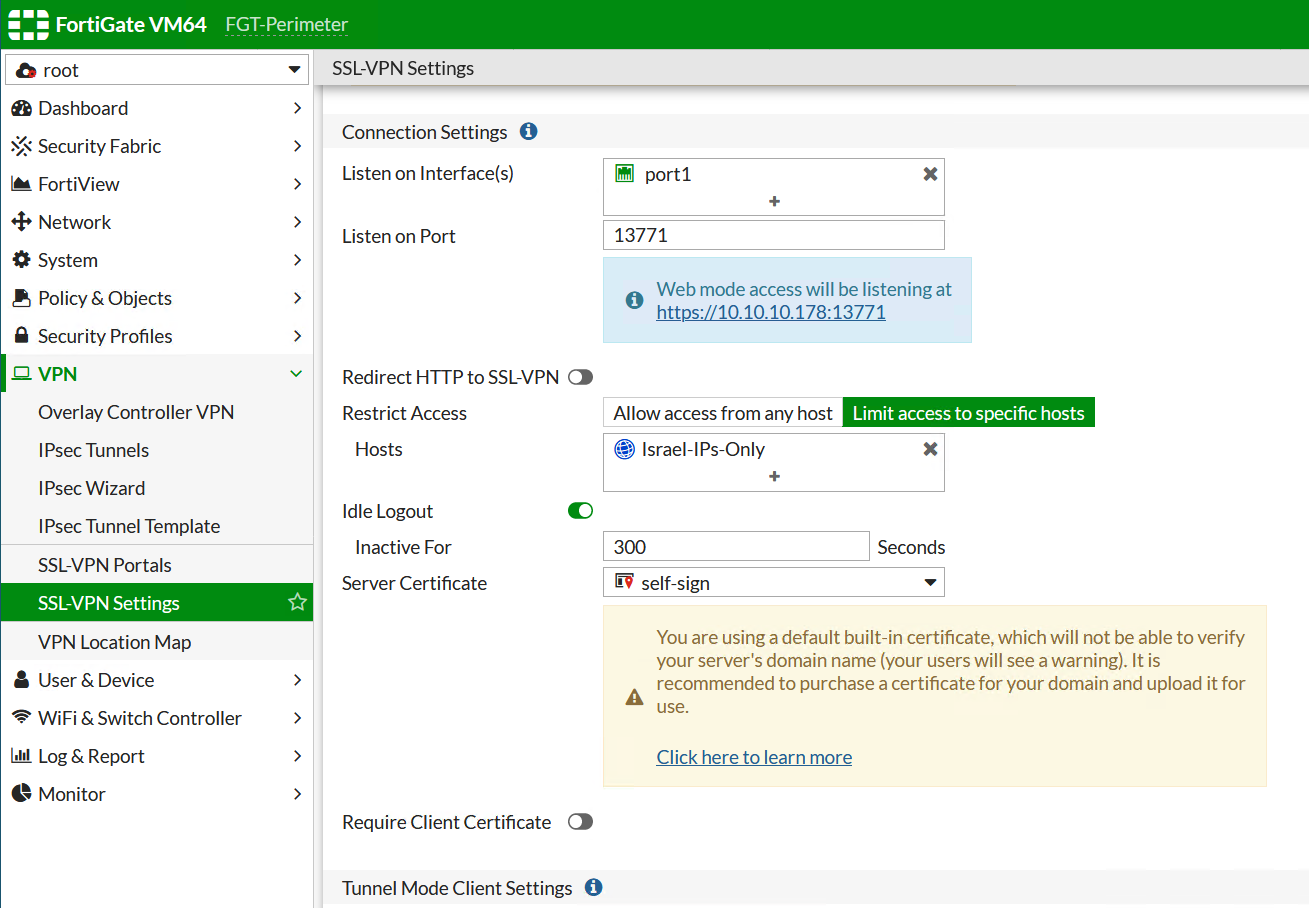
Task: Add another host with plus sign
Action: coord(774,476)
